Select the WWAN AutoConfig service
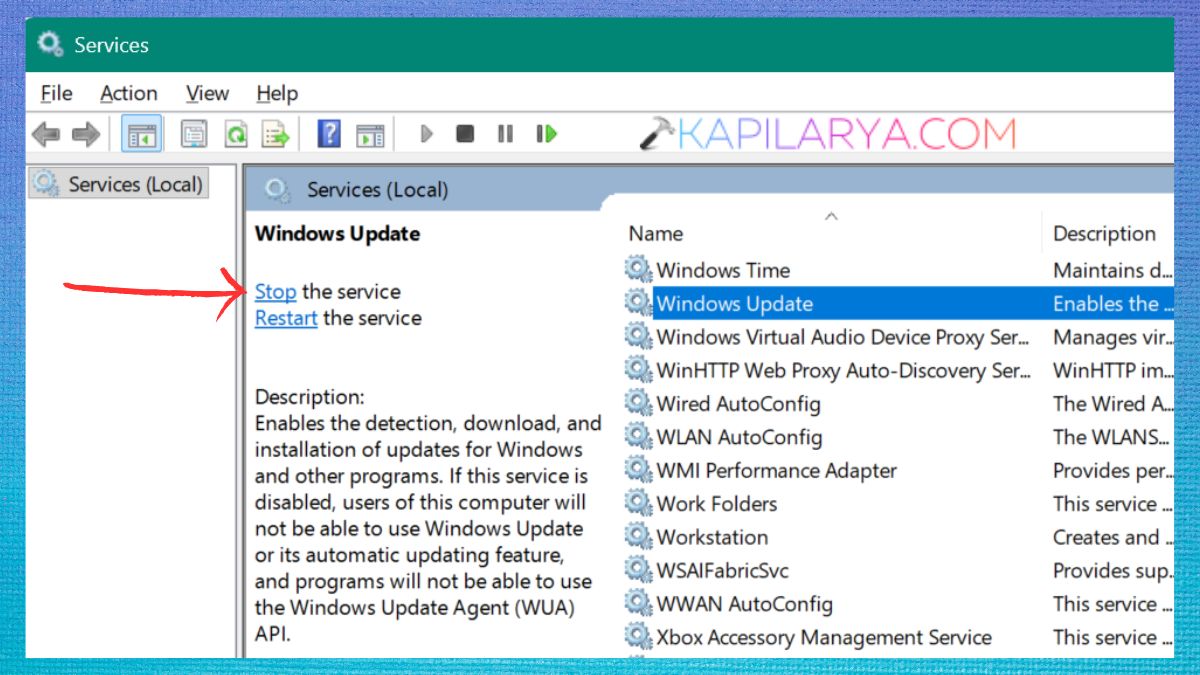Viewport: 1200px width, 675px height. click(744, 604)
